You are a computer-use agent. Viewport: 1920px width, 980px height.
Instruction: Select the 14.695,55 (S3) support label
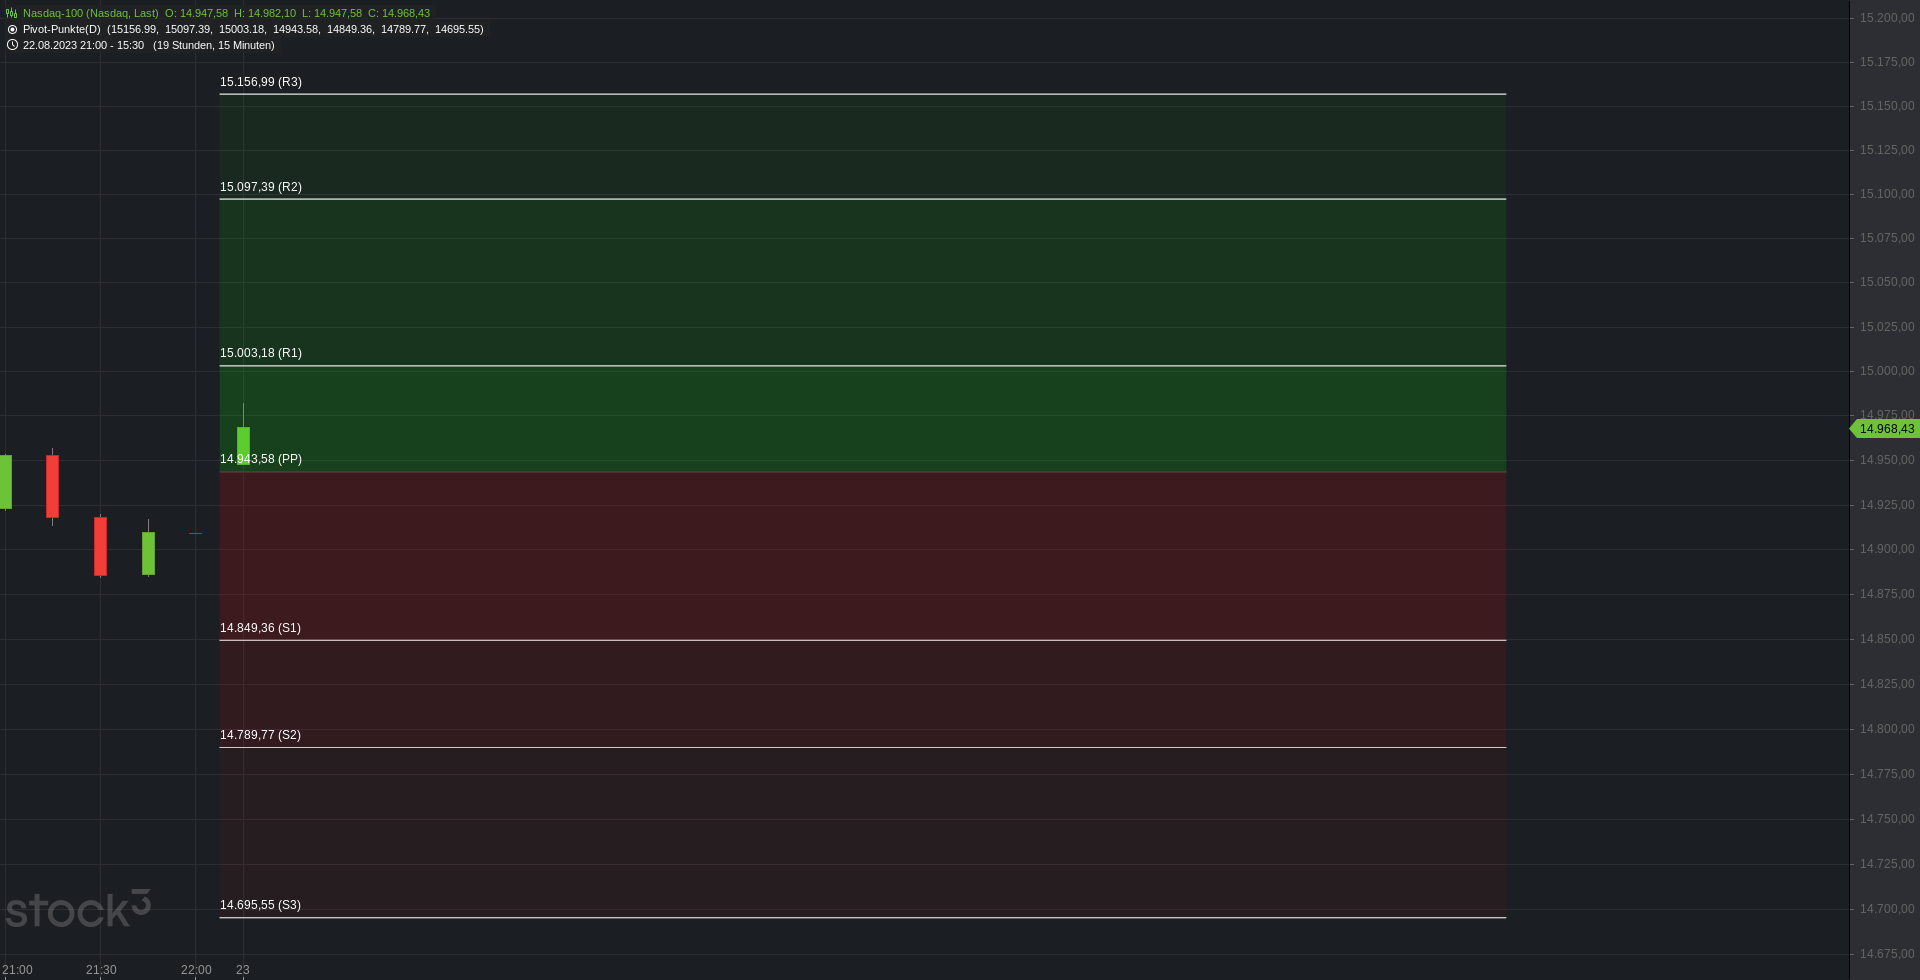point(260,905)
